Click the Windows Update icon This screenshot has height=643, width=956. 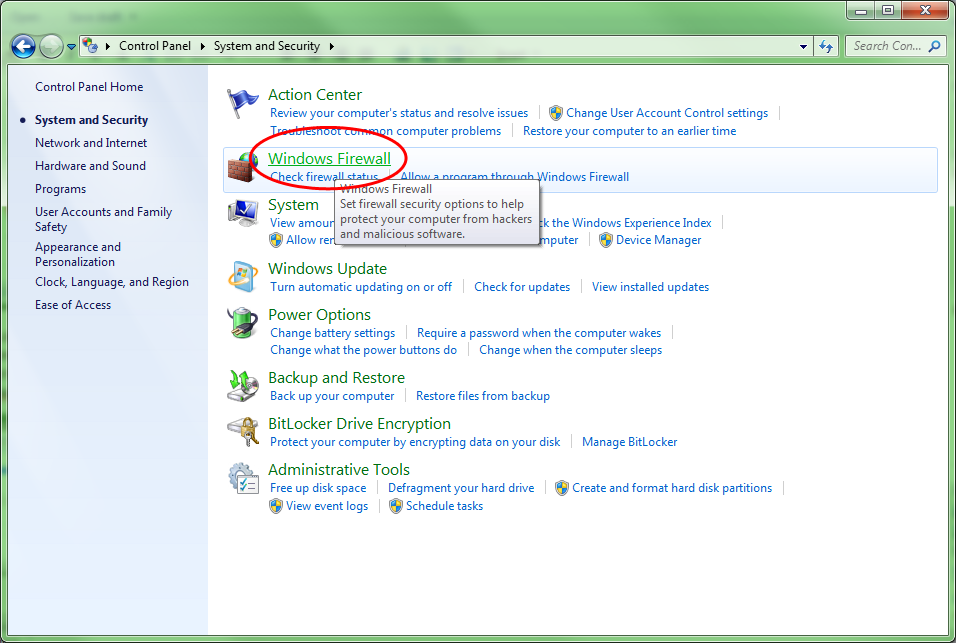point(242,277)
